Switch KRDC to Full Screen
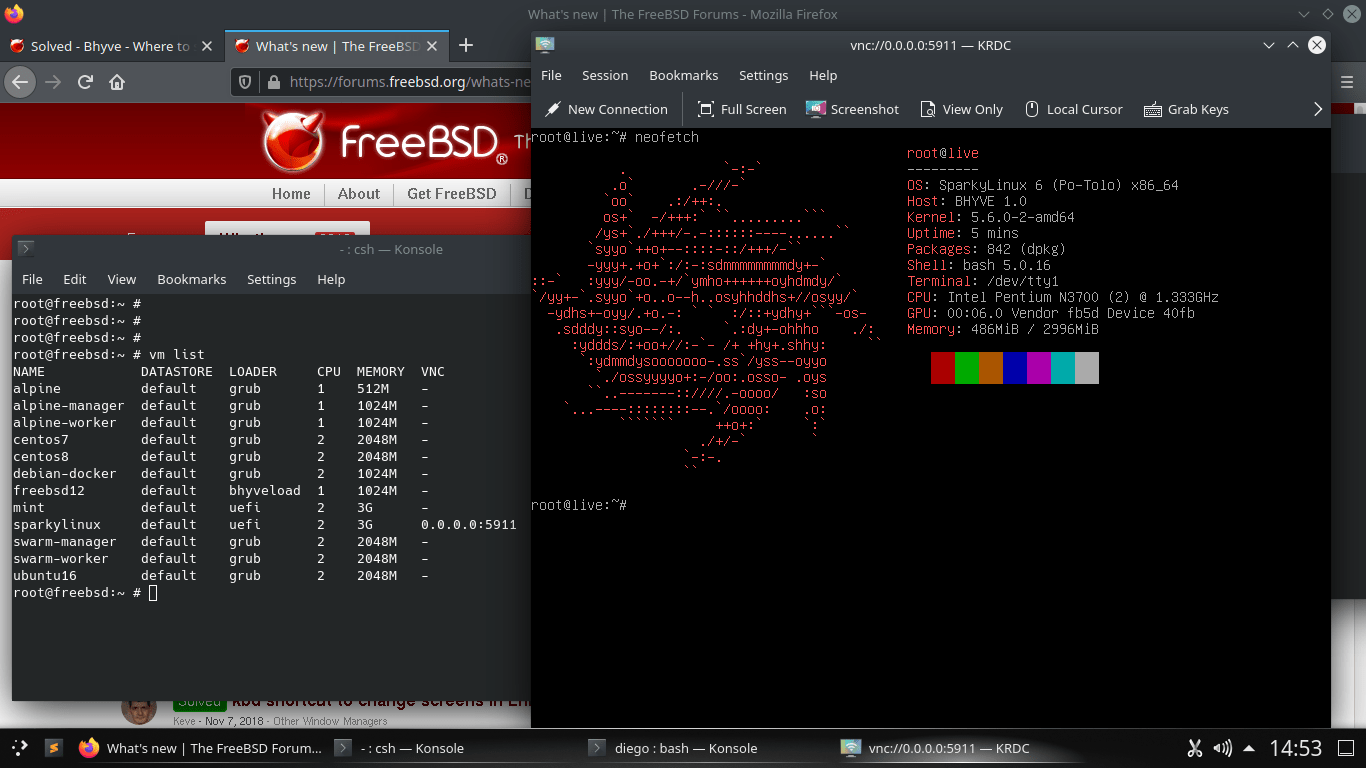Screen dimensions: 1366x768 [x=742, y=109]
